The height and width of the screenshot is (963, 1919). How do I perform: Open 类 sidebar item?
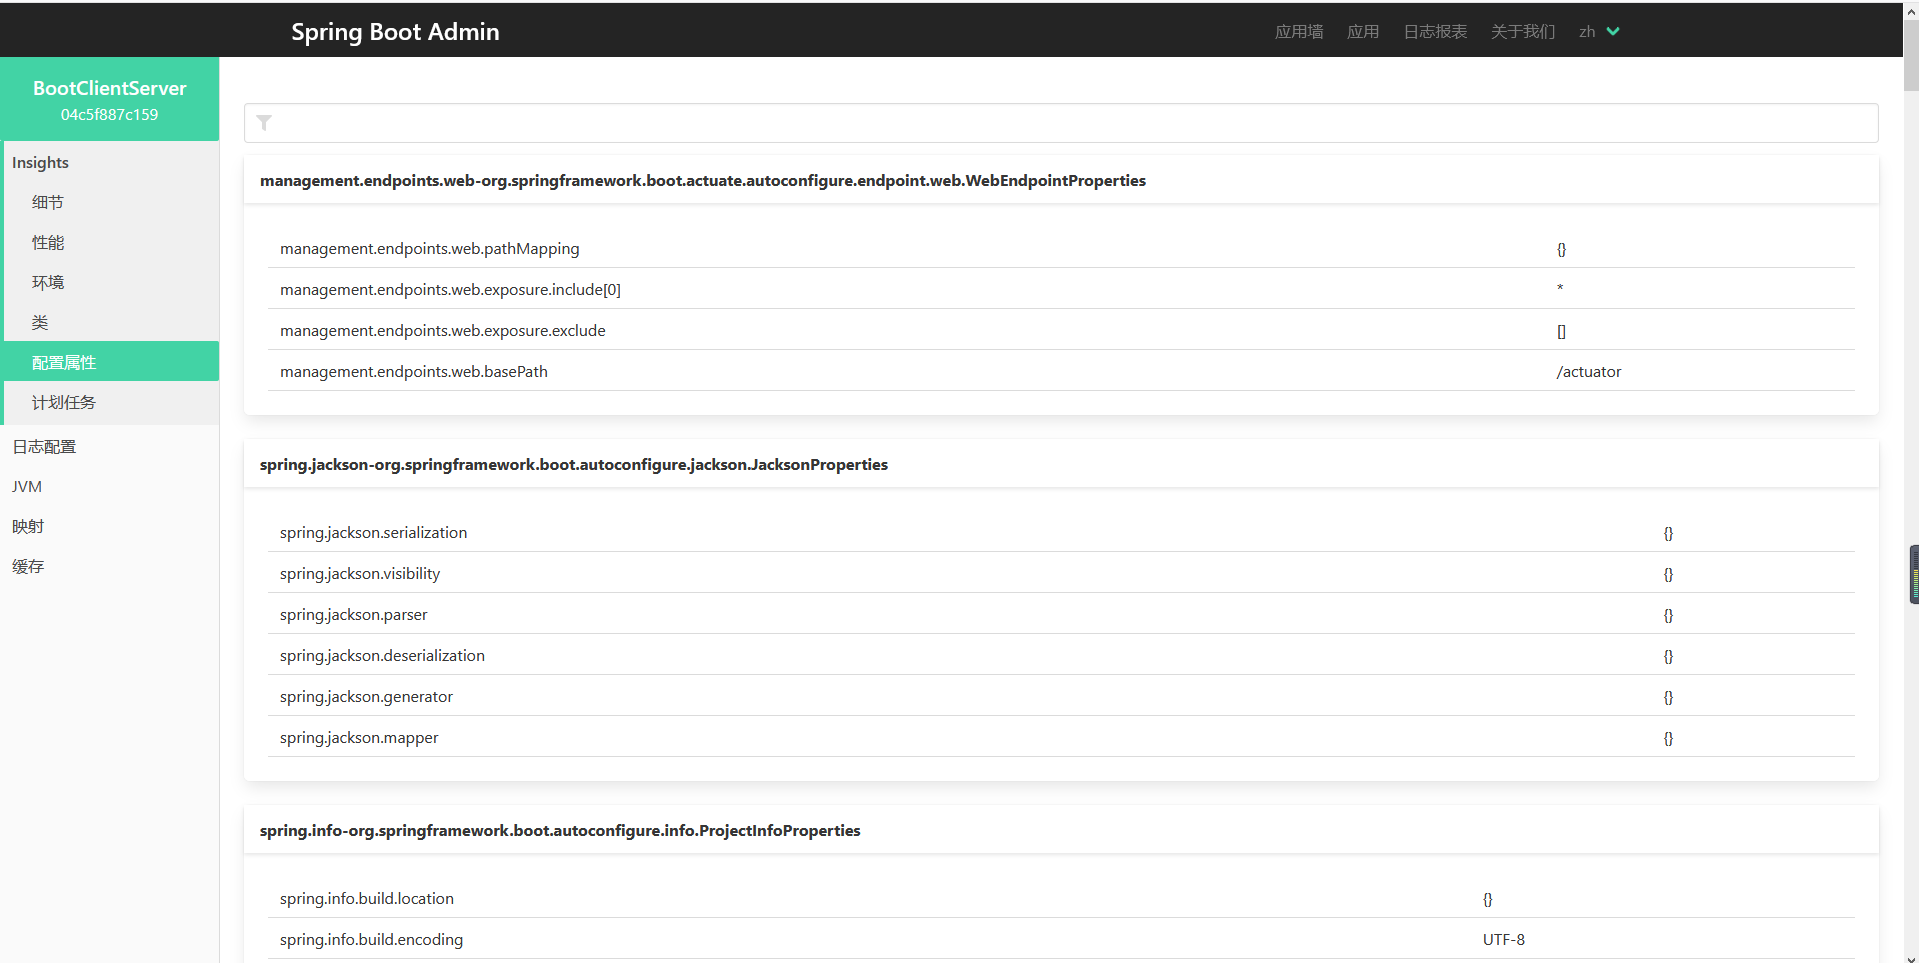click(x=40, y=322)
